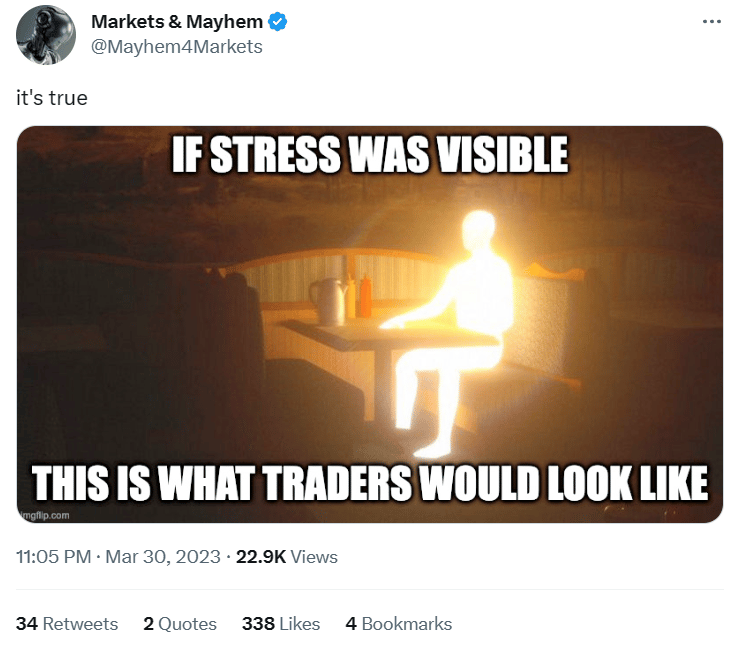Screen dimensions: 741x654
Task: Show the 338 Likes list
Action: tap(281, 624)
